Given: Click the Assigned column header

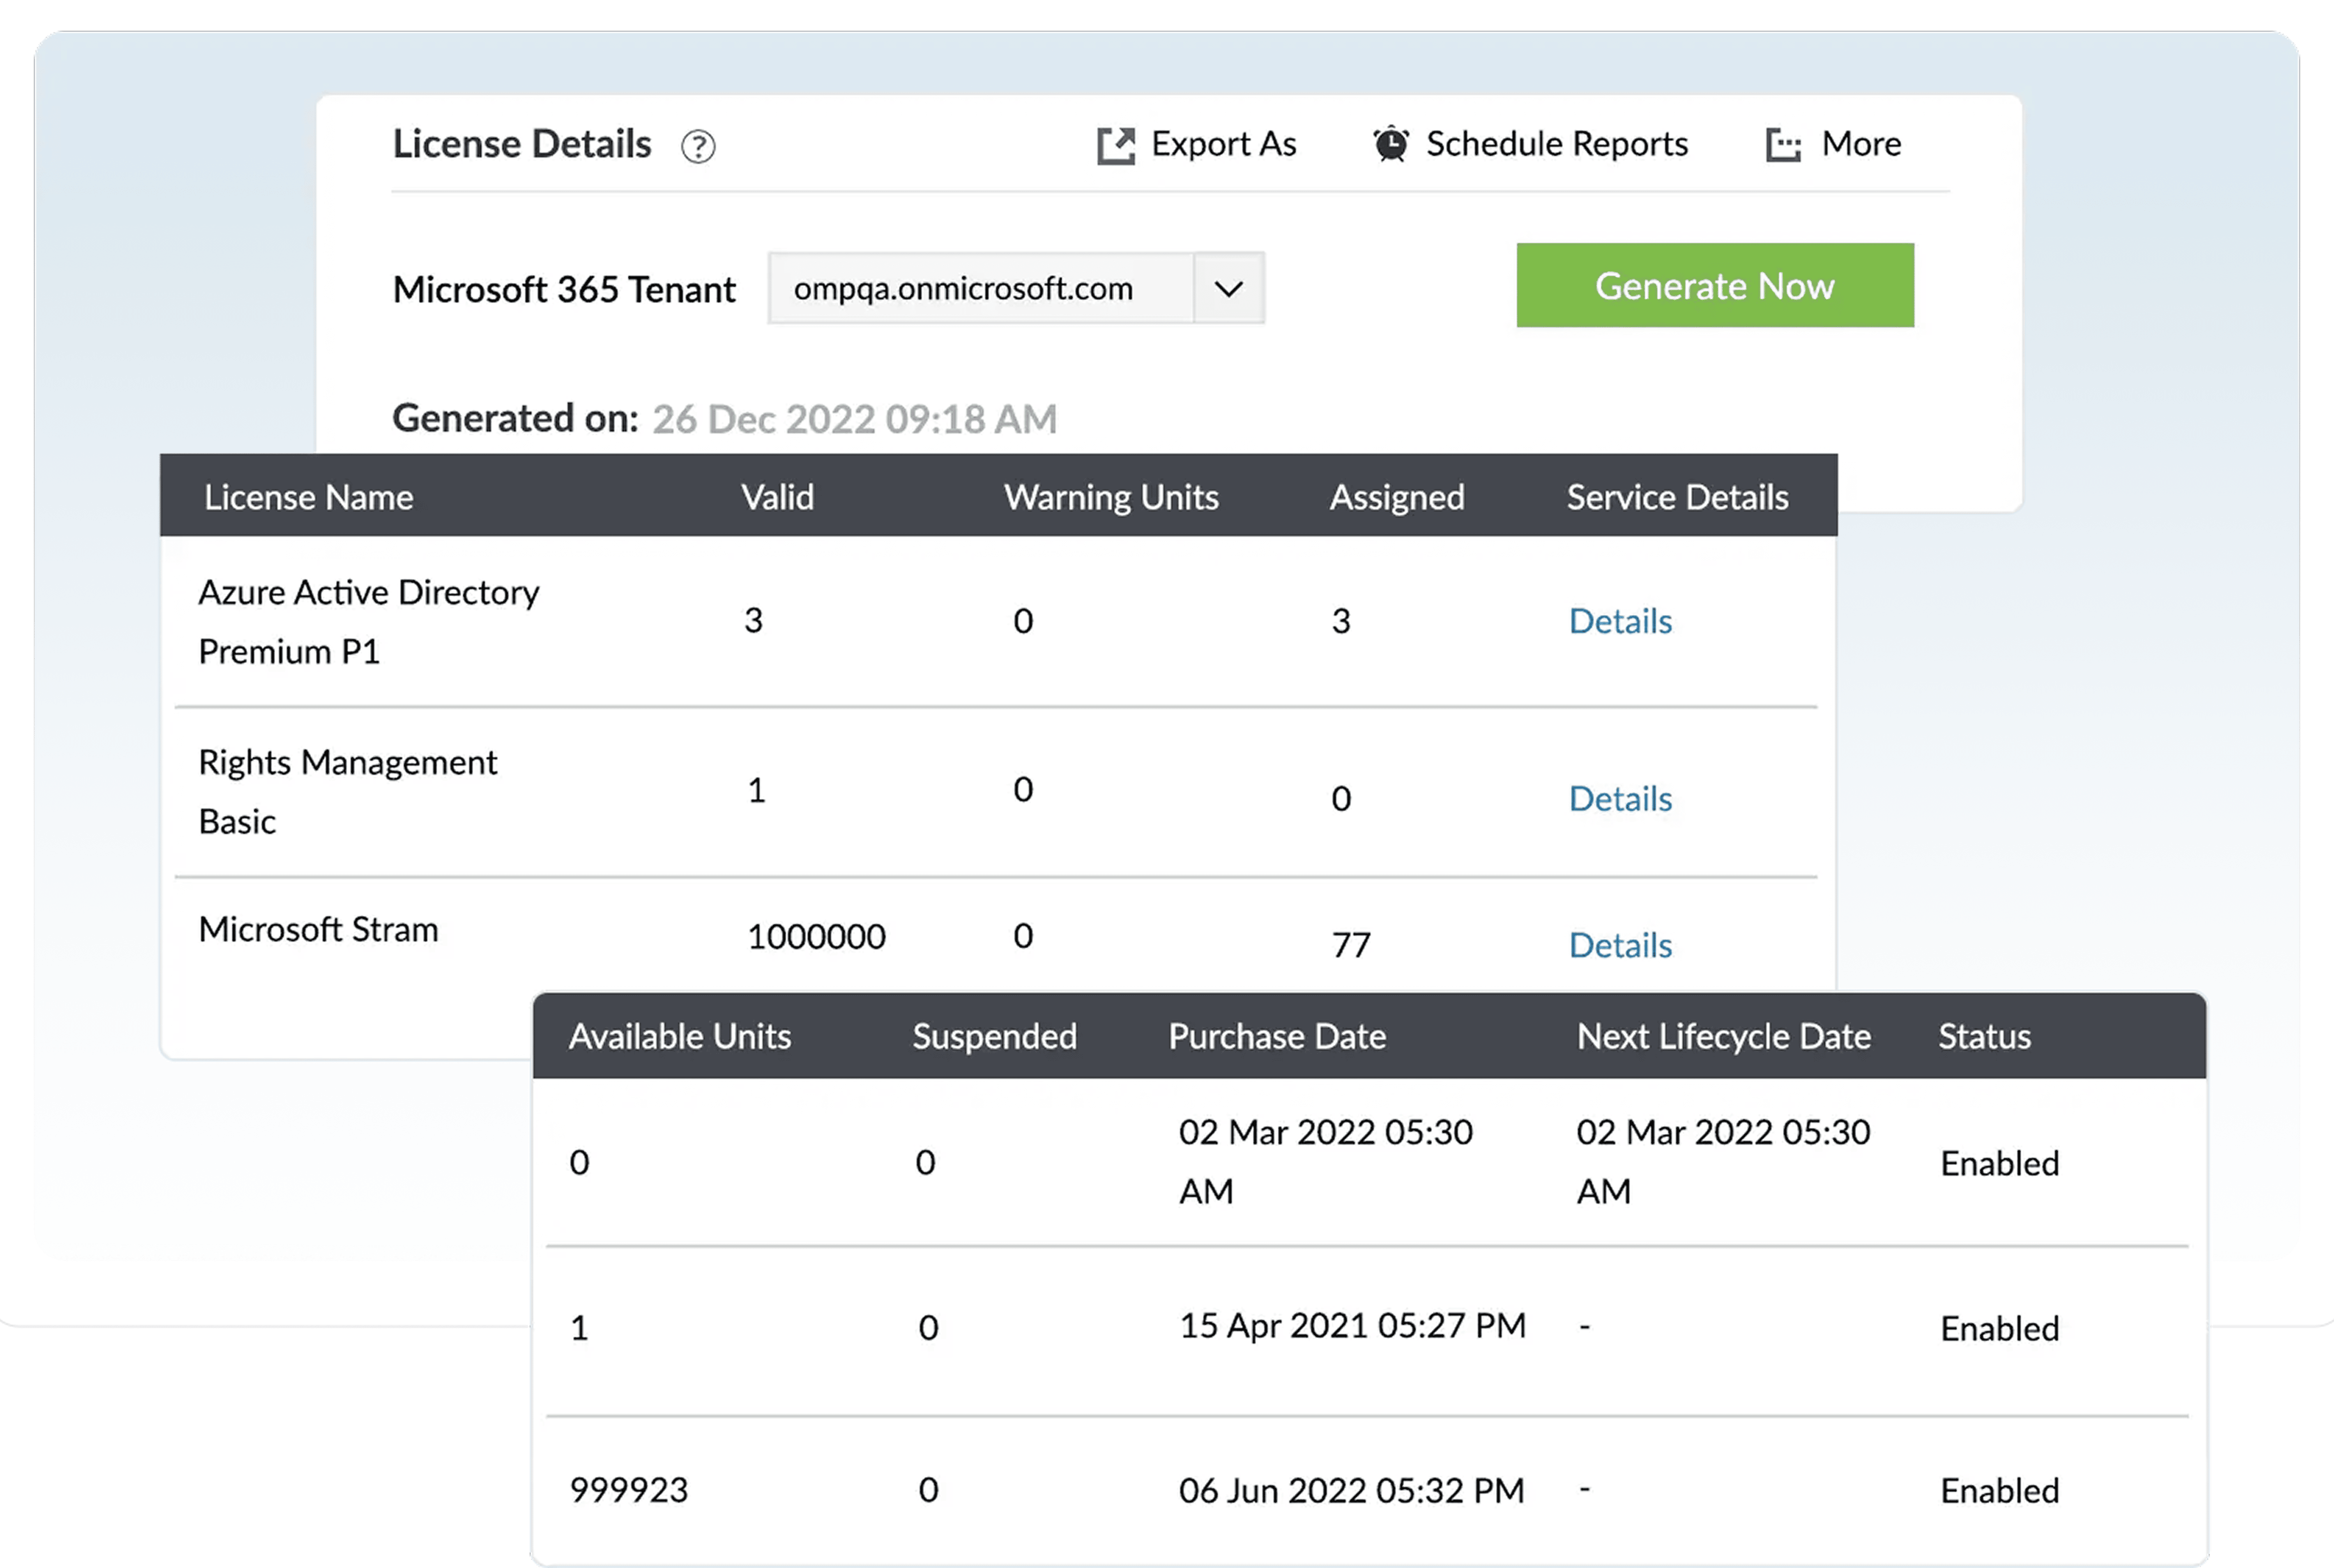Looking at the screenshot, I should coord(1396,497).
